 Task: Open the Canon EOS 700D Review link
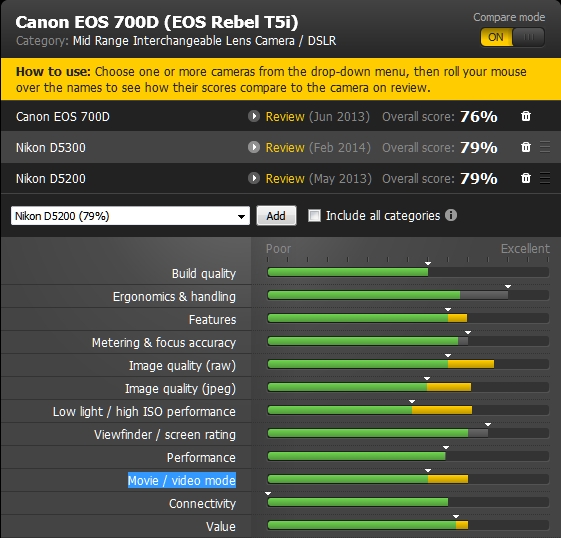tap(285, 117)
